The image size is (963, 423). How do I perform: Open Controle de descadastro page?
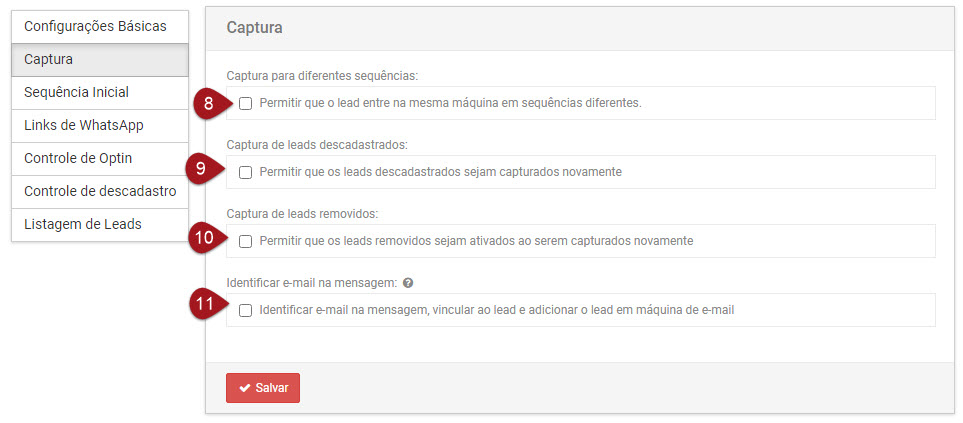click(x=100, y=191)
